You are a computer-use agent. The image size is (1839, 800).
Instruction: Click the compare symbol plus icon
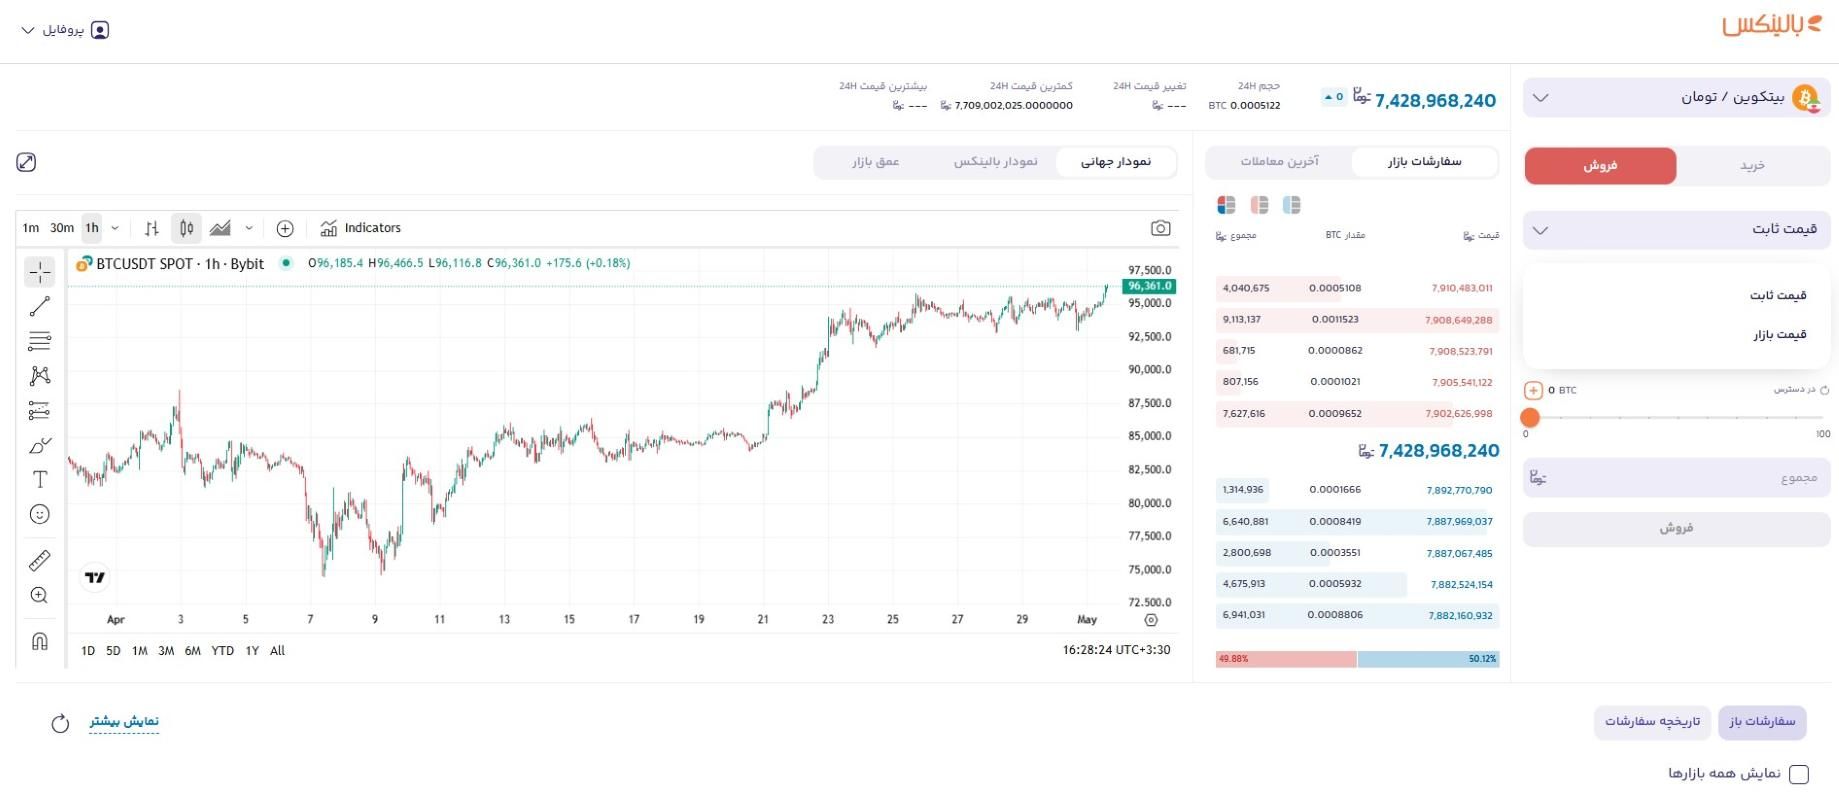285,228
